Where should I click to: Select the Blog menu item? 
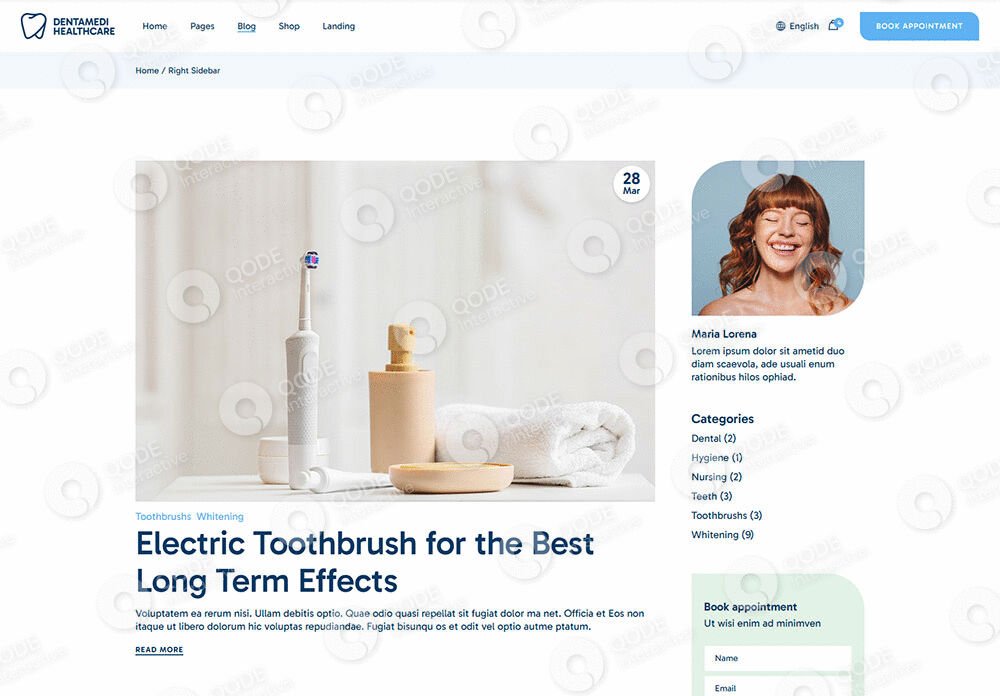click(246, 26)
